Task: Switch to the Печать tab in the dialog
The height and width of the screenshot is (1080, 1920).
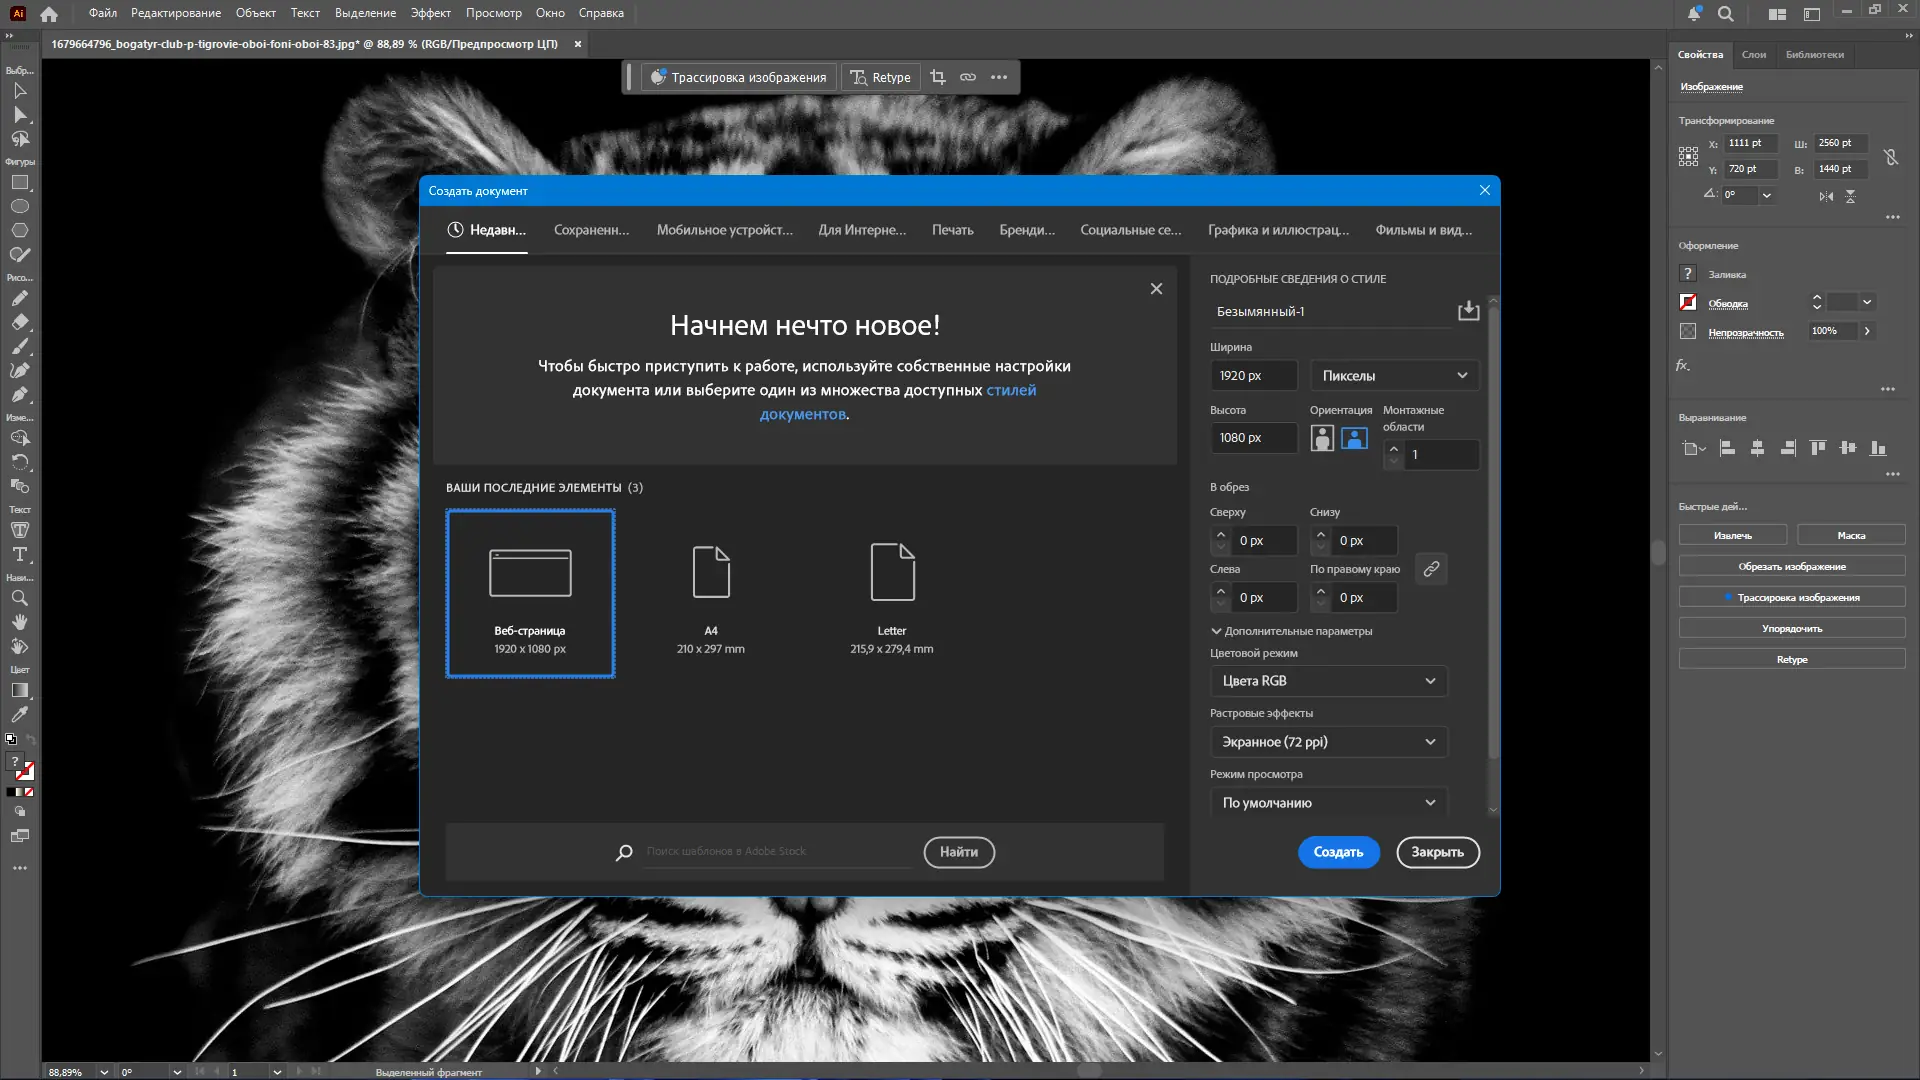Action: (952, 230)
